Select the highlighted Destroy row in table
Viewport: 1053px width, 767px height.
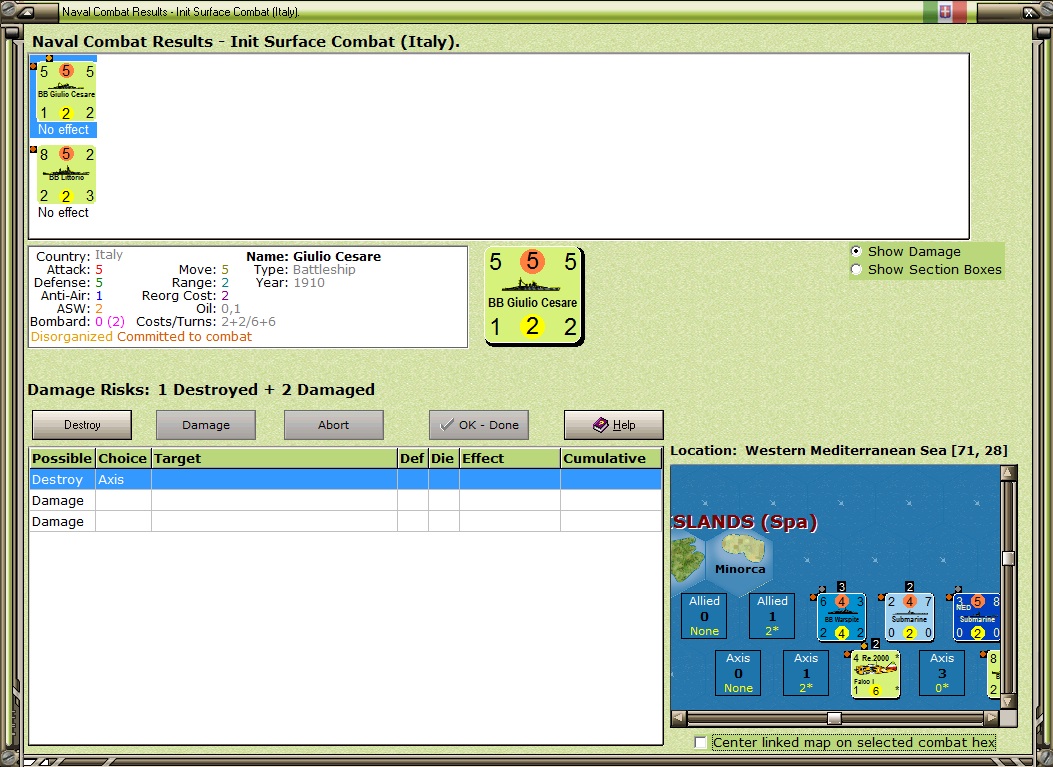[x=346, y=480]
